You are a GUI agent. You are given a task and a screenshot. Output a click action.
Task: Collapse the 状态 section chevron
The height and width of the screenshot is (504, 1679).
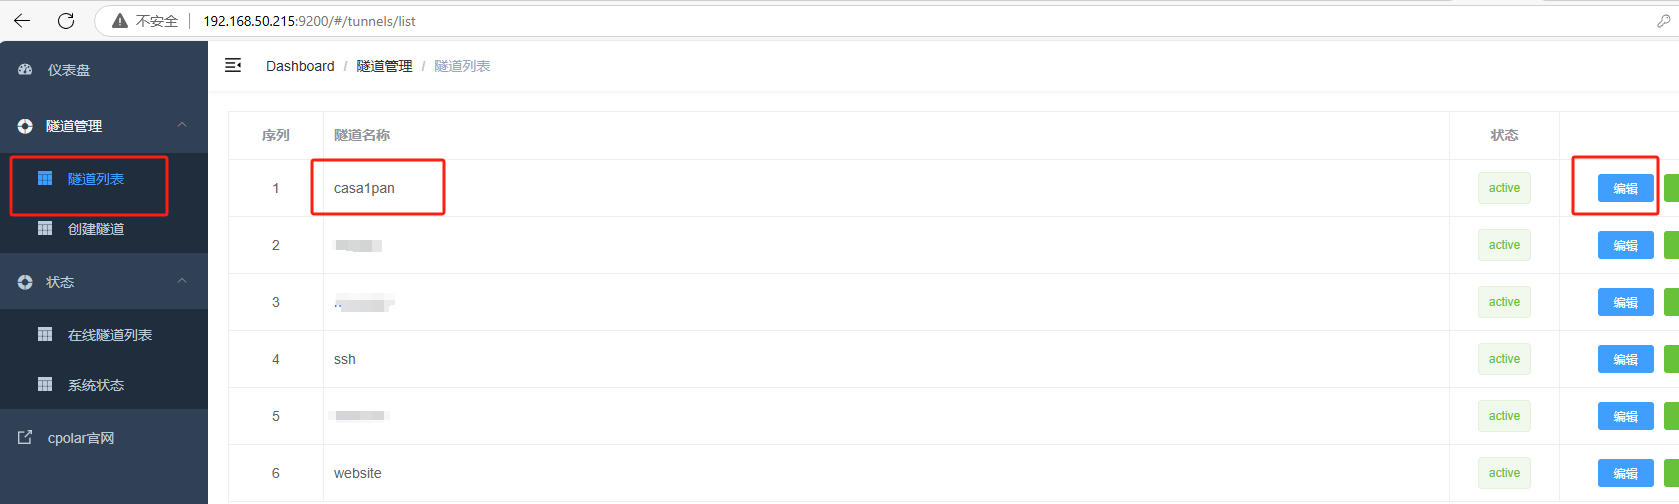(x=182, y=281)
